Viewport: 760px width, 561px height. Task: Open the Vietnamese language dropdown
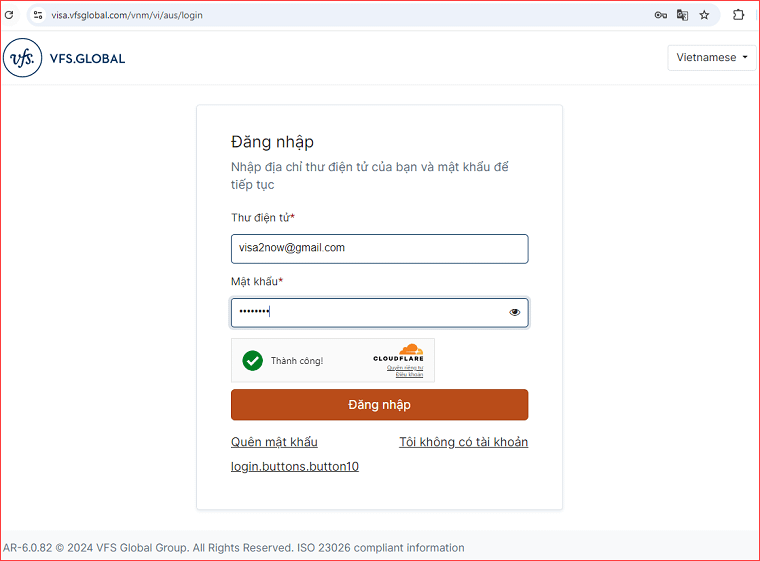pos(713,58)
